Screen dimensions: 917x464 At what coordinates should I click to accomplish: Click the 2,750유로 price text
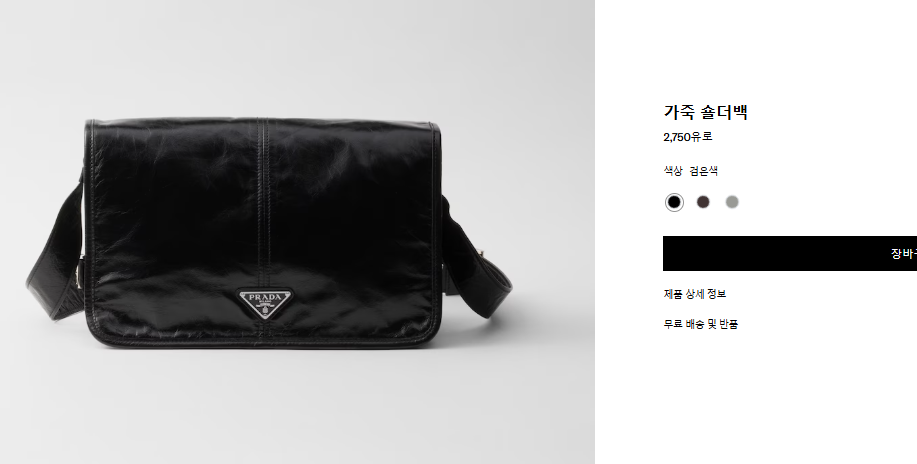(688, 138)
